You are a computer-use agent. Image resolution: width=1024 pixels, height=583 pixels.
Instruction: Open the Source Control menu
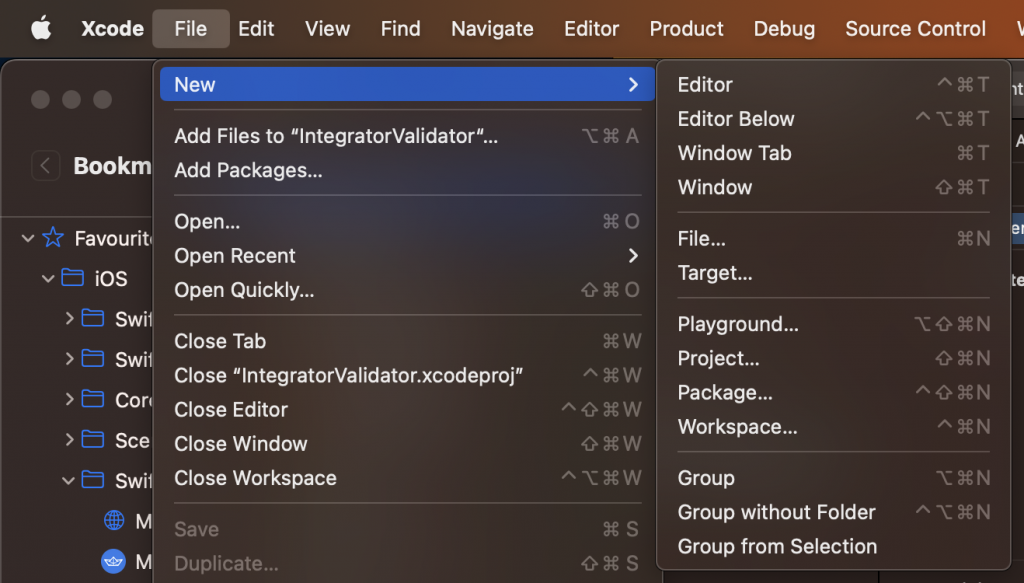(x=916, y=29)
